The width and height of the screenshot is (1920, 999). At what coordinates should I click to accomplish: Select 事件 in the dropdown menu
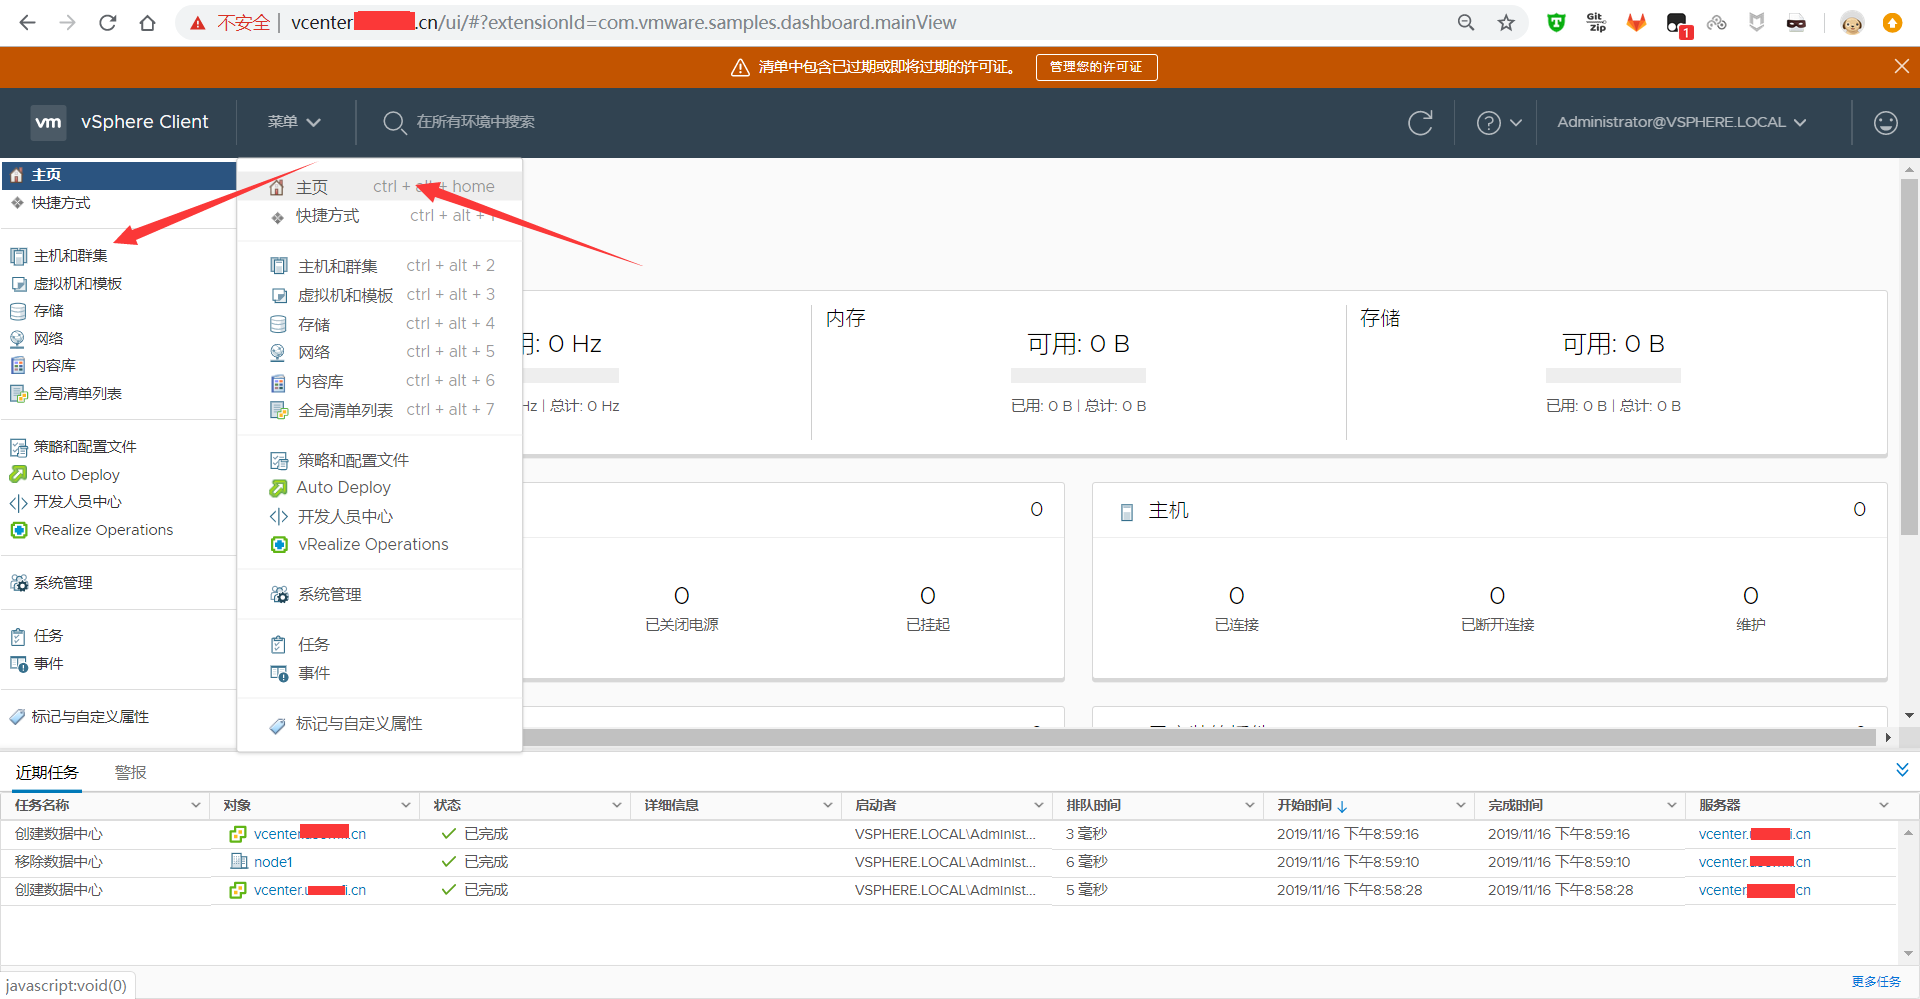(x=380, y=673)
